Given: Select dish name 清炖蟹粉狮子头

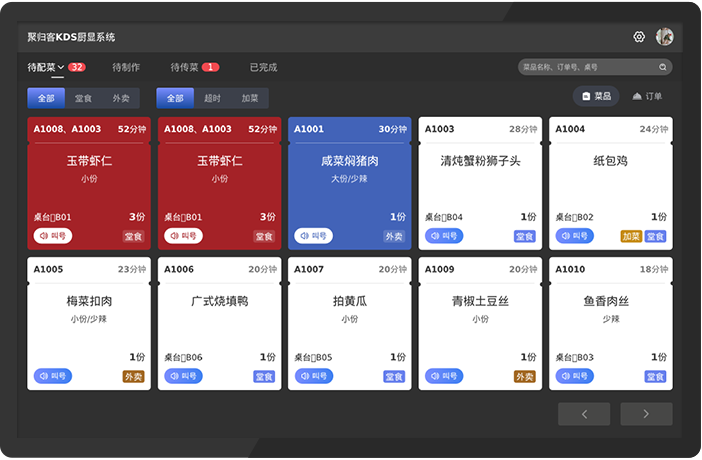Looking at the screenshot, I should click(x=480, y=161).
